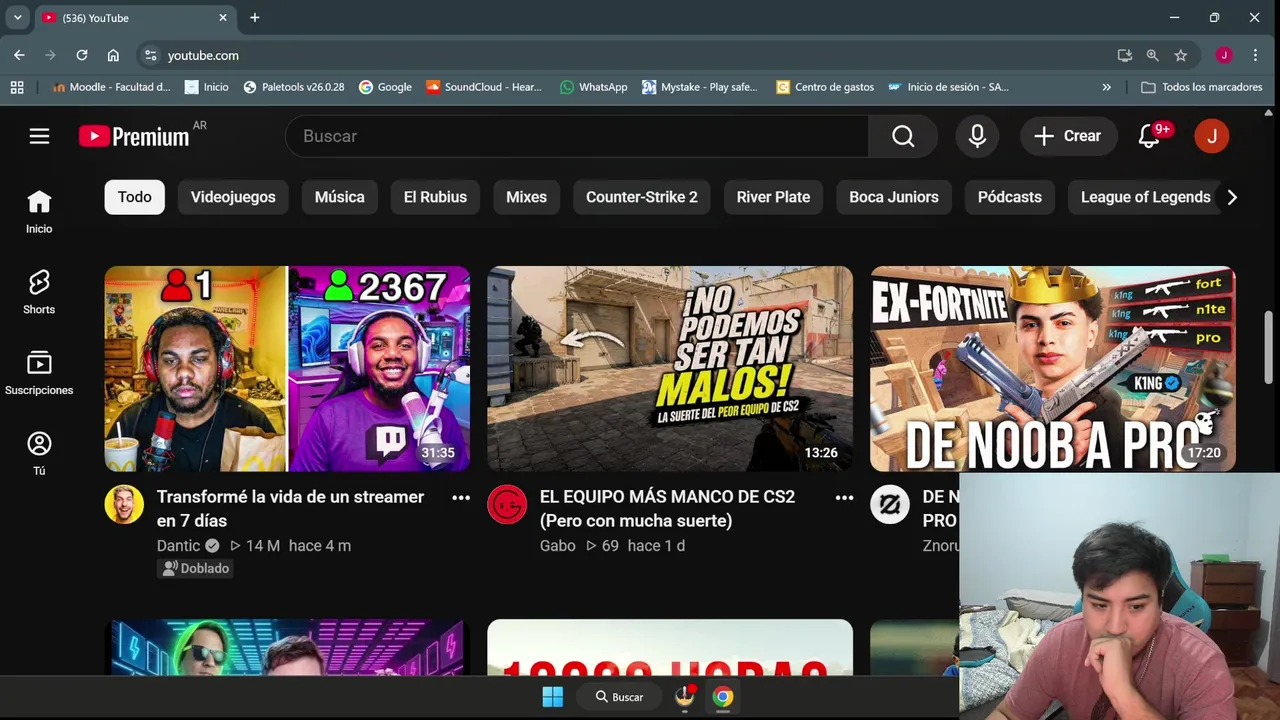Viewport: 1280px width, 720px height.
Task: Open Shorts from the sidebar
Action: [x=39, y=292]
